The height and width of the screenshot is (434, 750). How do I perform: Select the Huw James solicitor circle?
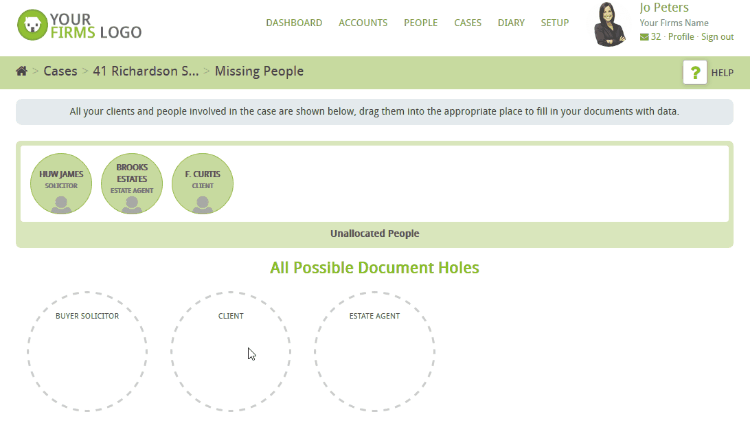point(61,183)
